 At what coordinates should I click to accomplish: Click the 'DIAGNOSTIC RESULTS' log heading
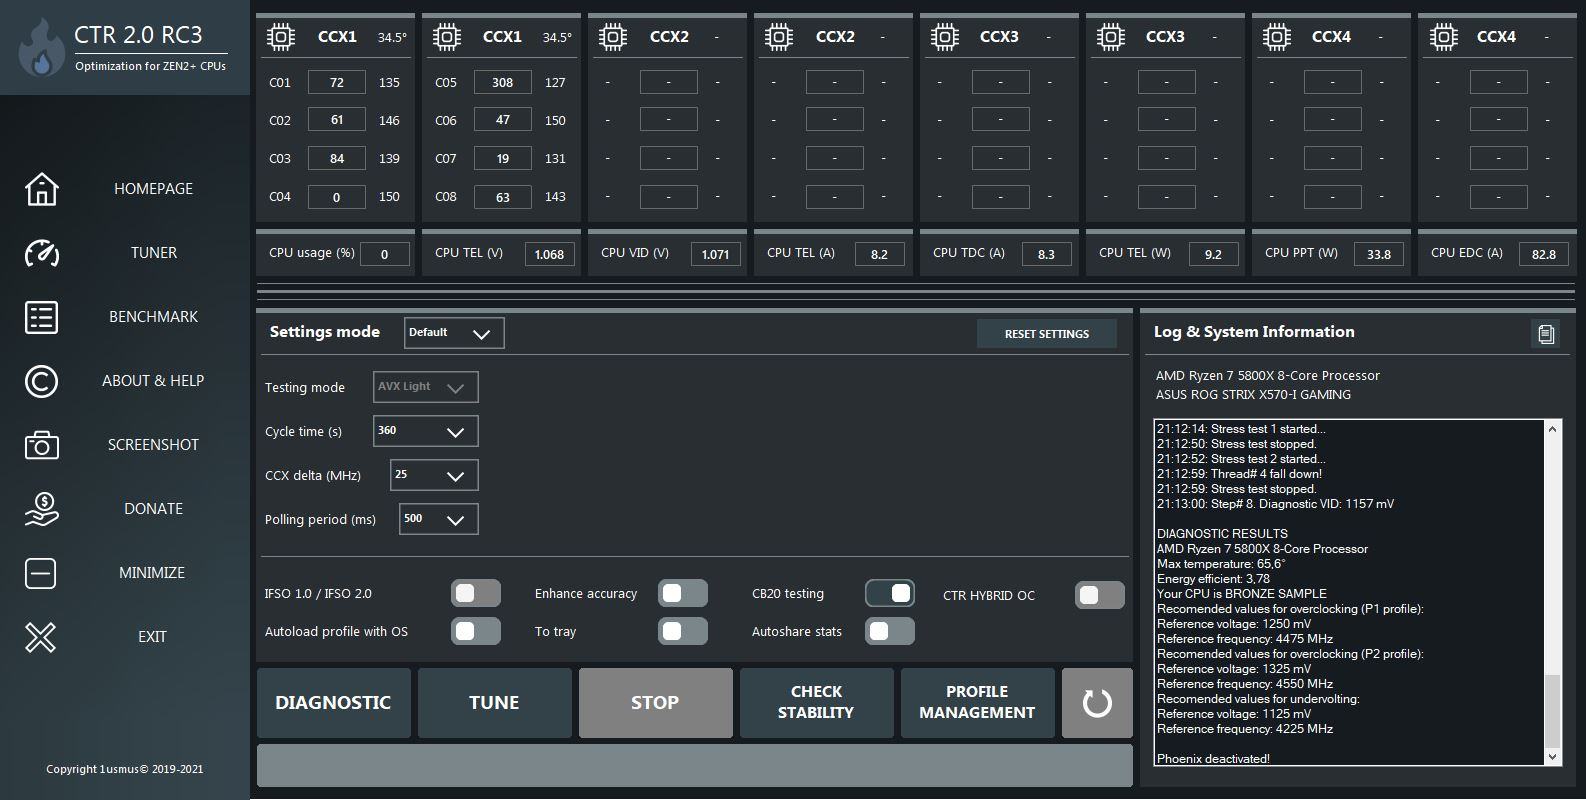[x=1222, y=534]
